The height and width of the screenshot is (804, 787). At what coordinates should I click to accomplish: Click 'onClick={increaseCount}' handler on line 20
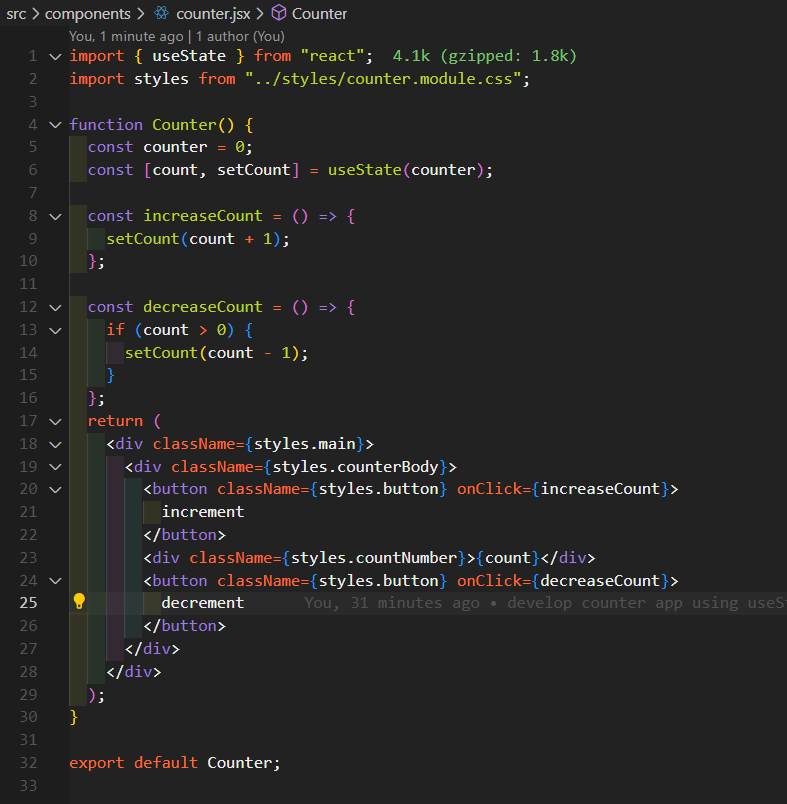(x=563, y=489)
